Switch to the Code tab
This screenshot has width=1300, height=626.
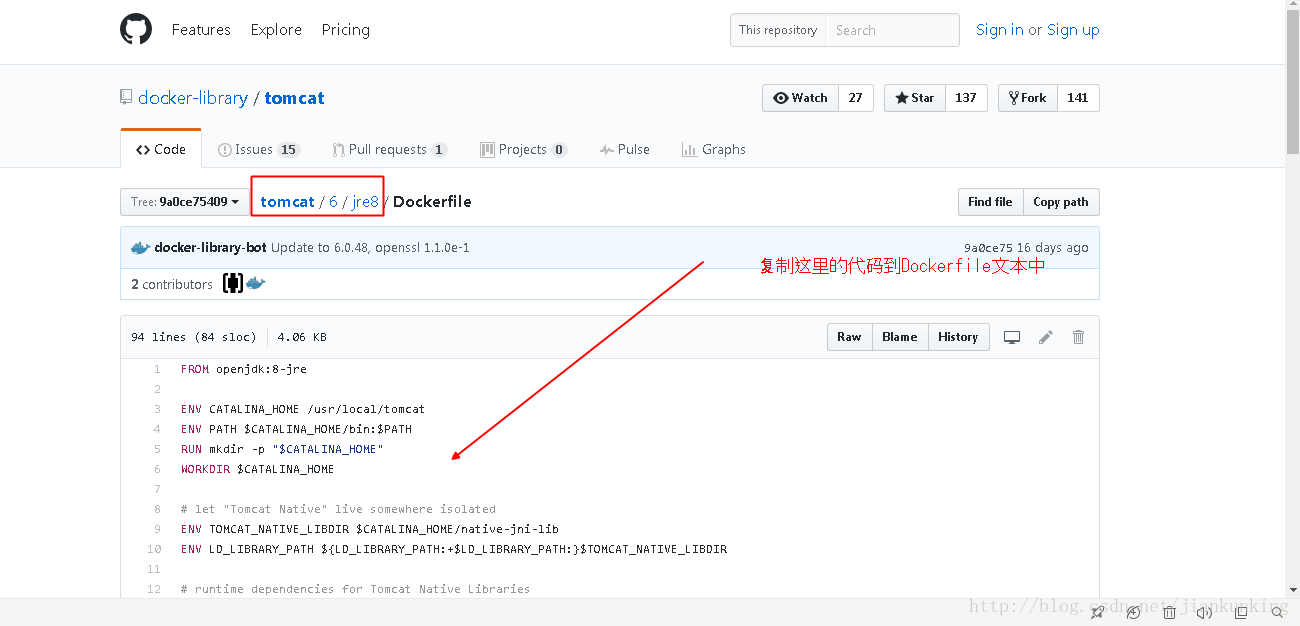(161, 149)
